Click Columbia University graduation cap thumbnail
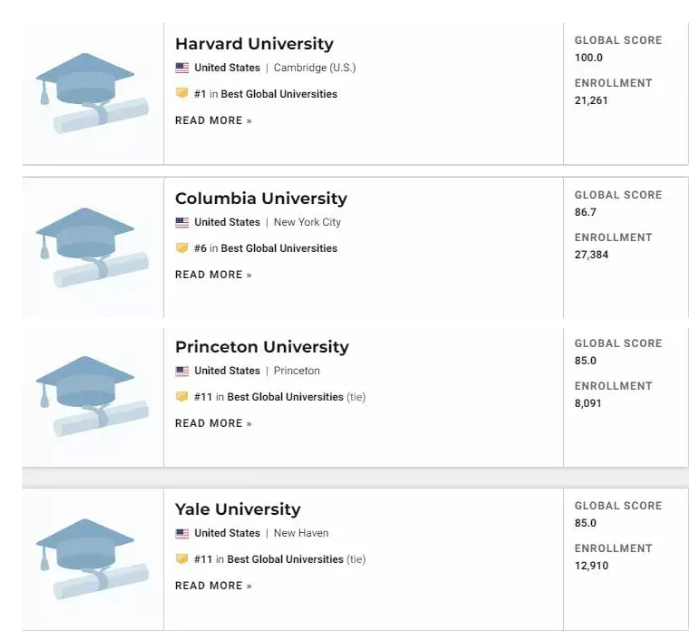 [x=92, y=248]
